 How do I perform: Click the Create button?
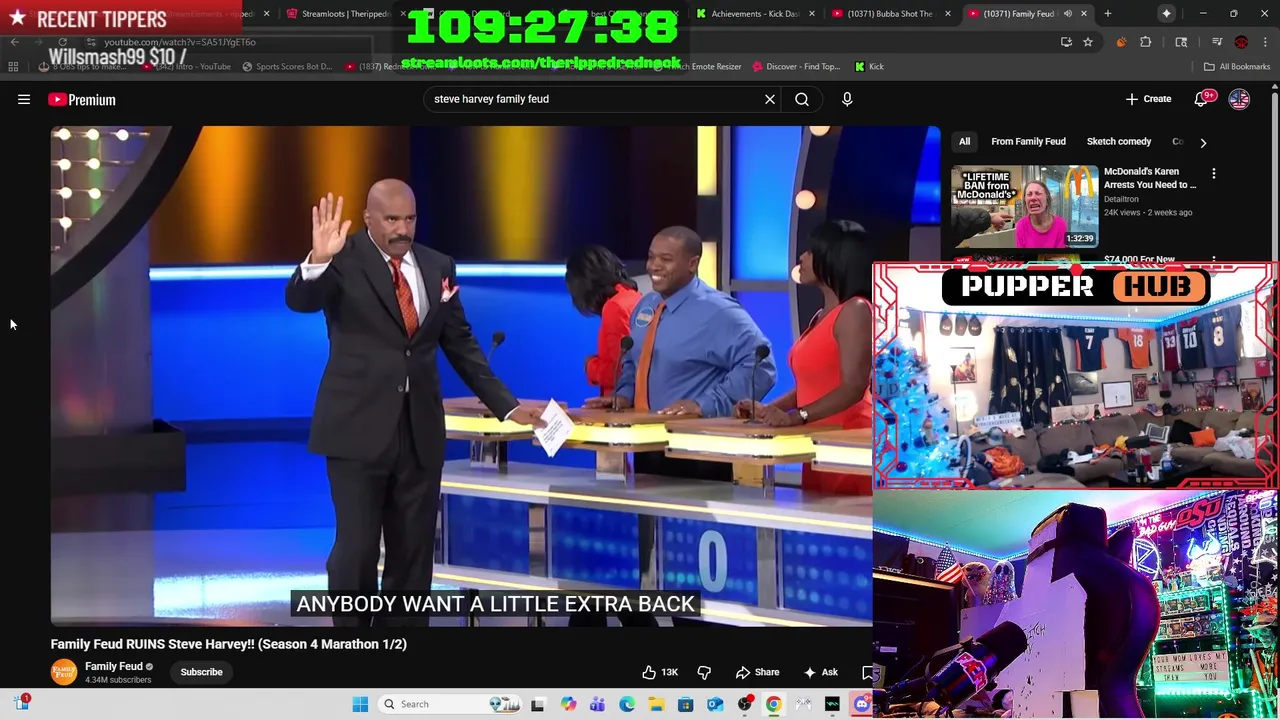(x=1148, y=99)
